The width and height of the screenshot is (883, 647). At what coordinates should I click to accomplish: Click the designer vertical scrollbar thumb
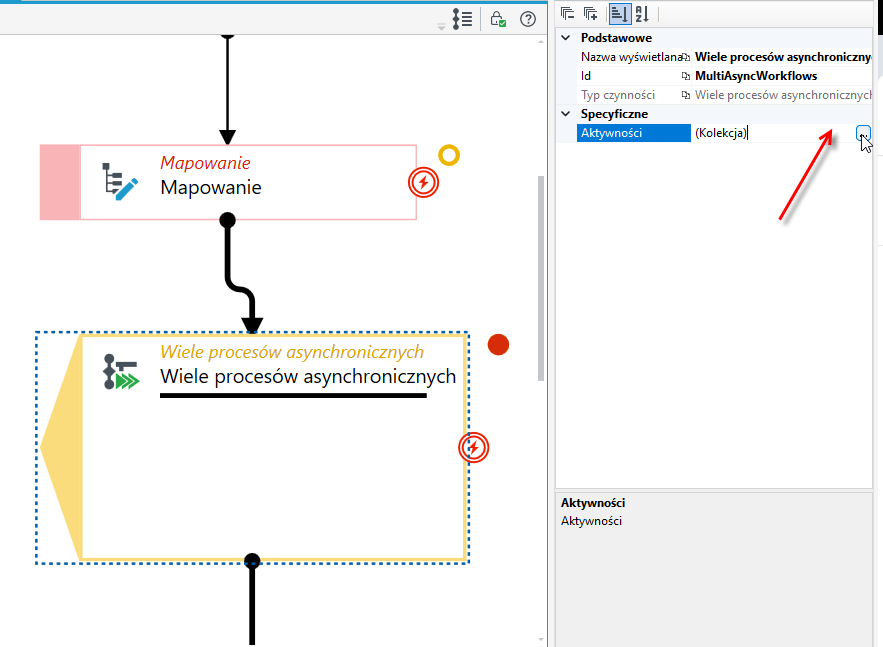(x=541, y=279)
